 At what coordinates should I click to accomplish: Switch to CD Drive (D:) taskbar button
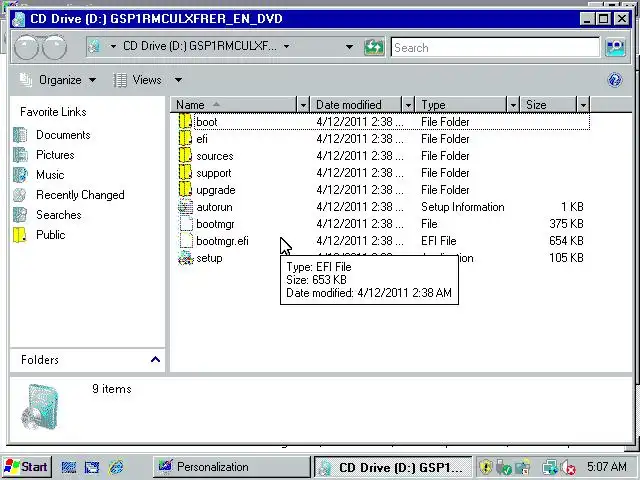[393, 467]
